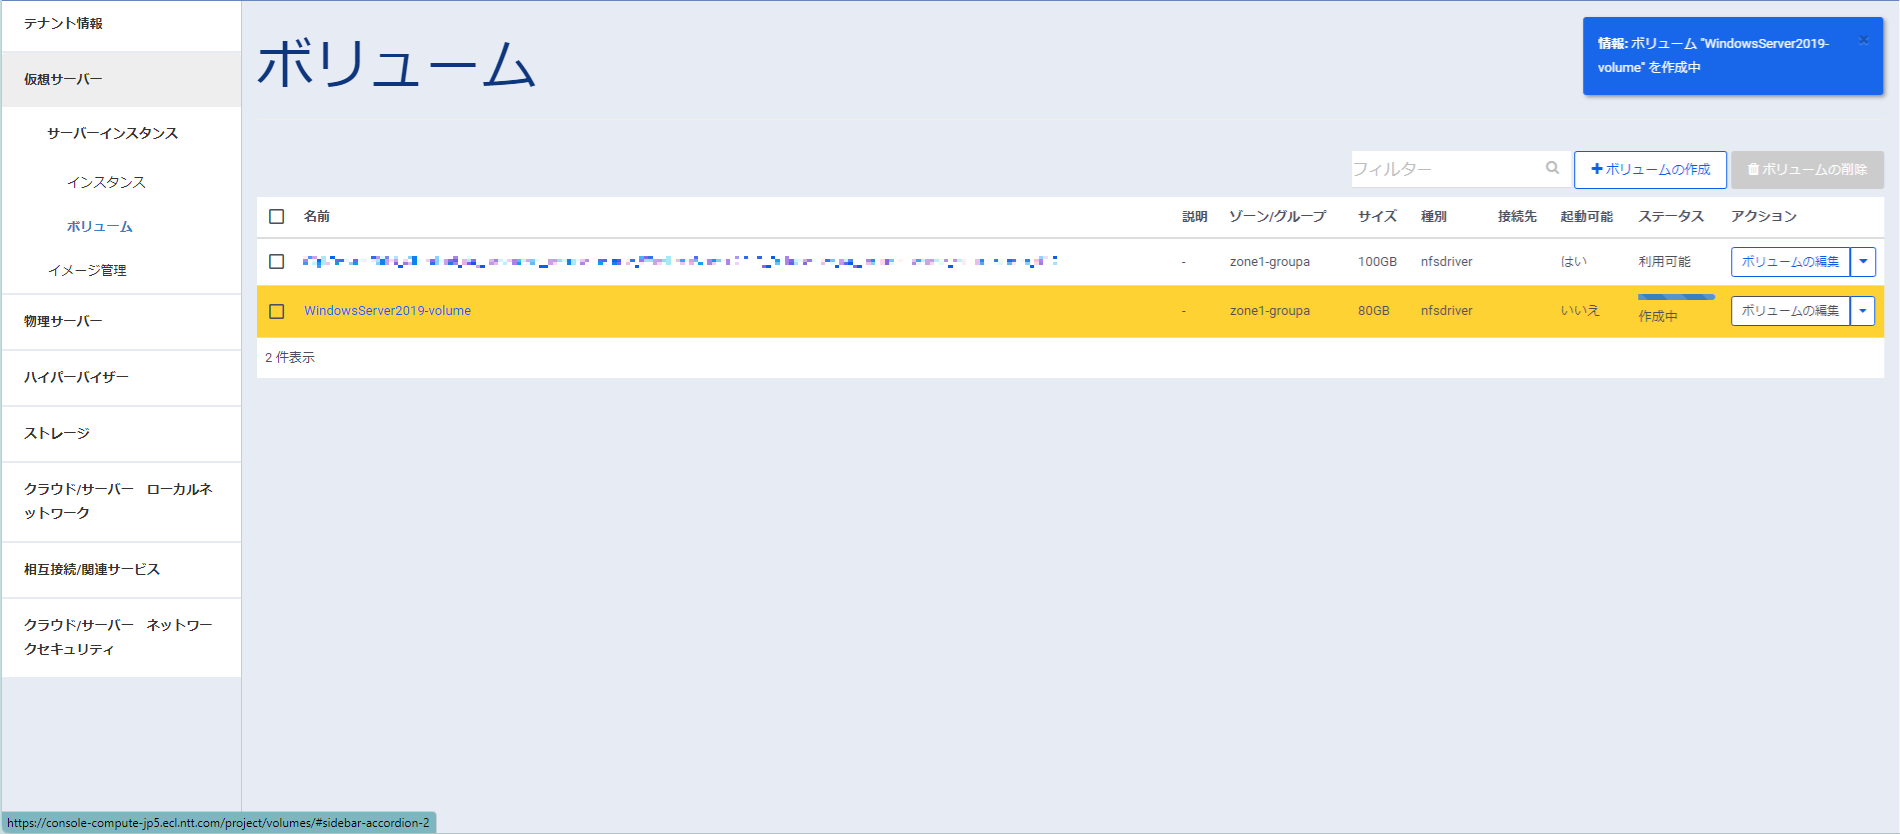Select checkbox for the 100GB volume row
This screenshot has height=834, width=1900.
277,261
